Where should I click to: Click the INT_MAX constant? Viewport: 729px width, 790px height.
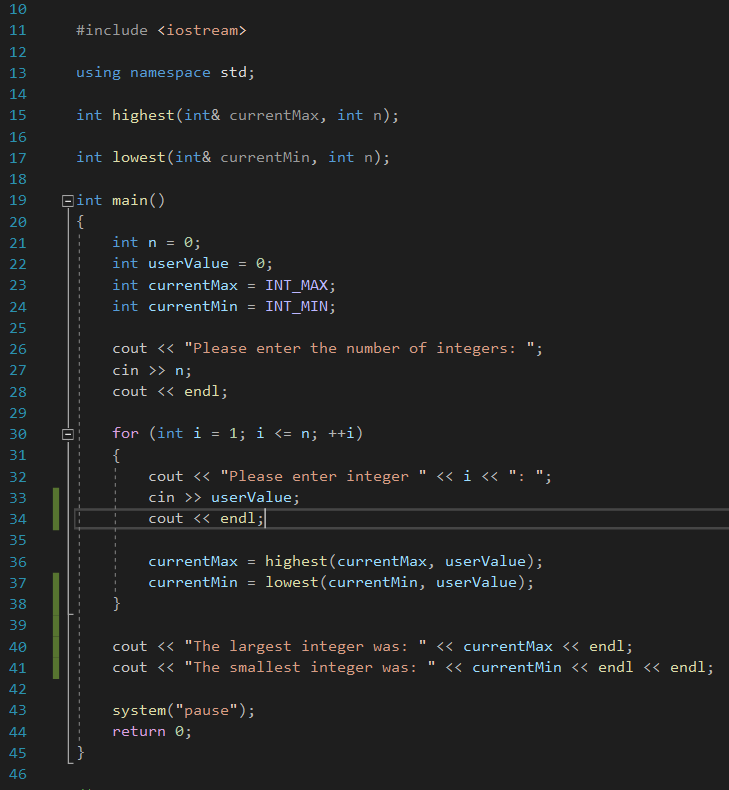pyautogui.click(x=296, y=286)
